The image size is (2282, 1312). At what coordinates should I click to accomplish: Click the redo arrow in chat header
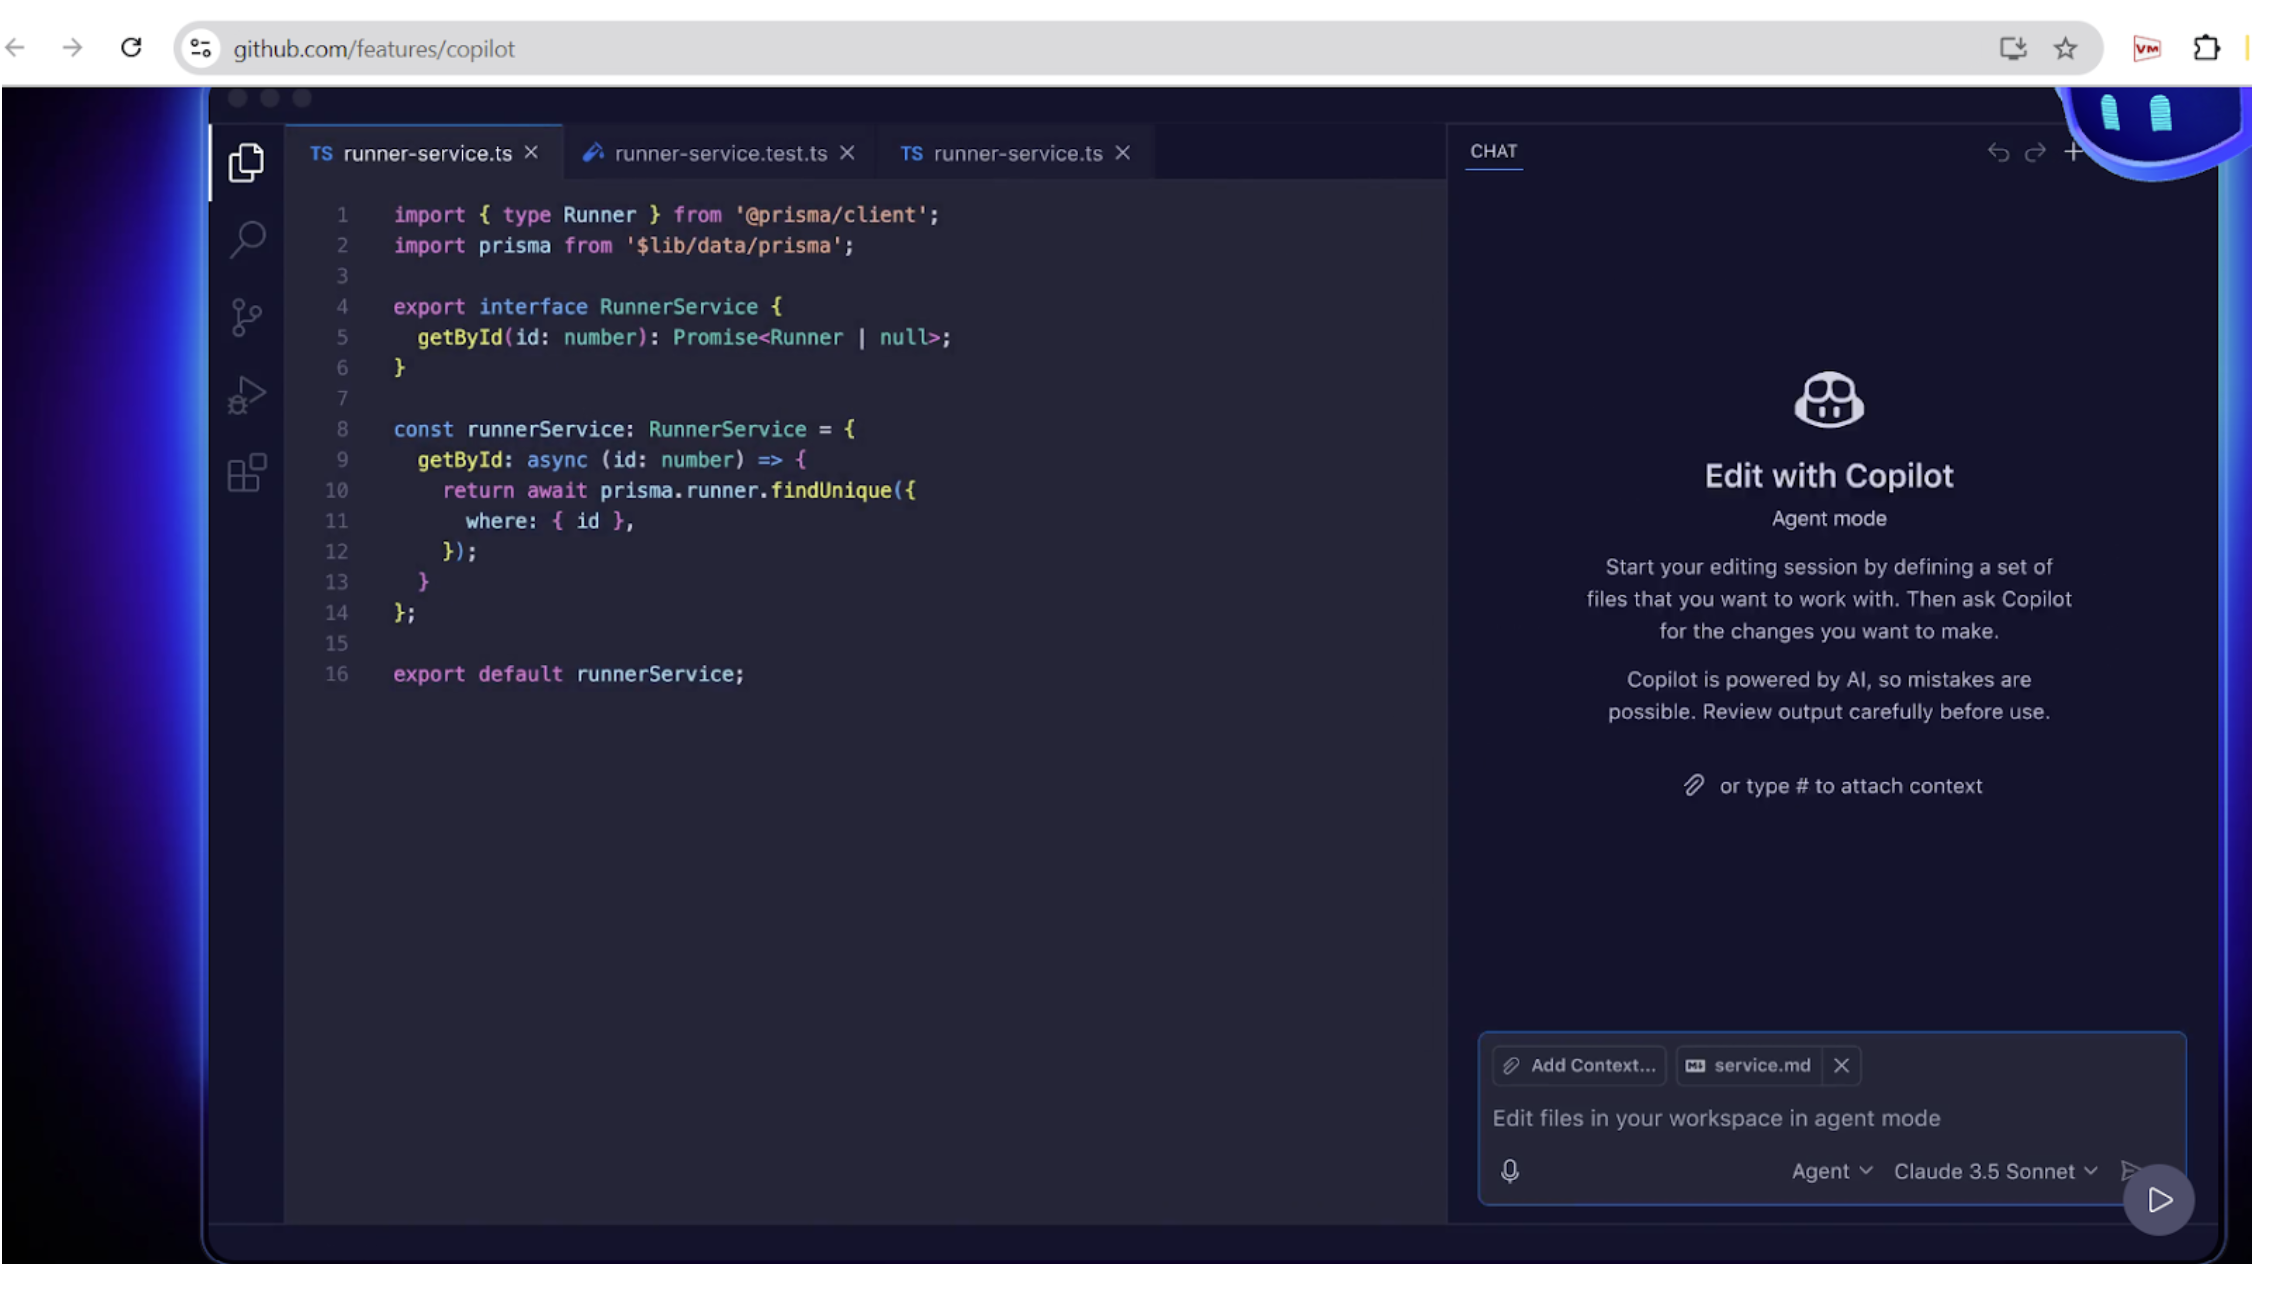coord(2035,152)
